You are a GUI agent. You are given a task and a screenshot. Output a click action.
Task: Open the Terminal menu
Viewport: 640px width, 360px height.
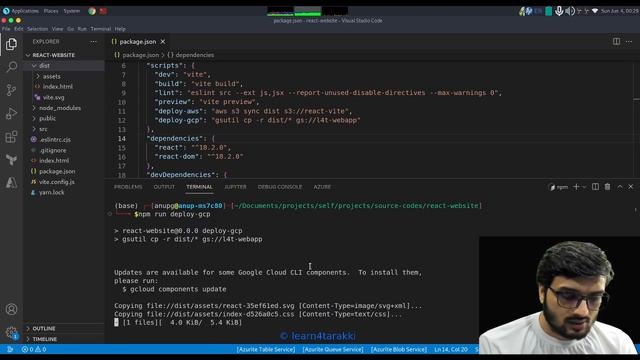tap(101, 29)
